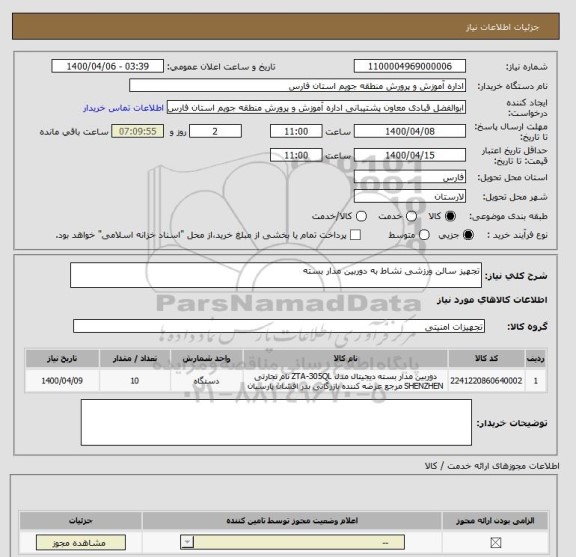The image size is (576, 557).
Task: Click the ZTA-305QL product name cell
Action: [345, 381]
